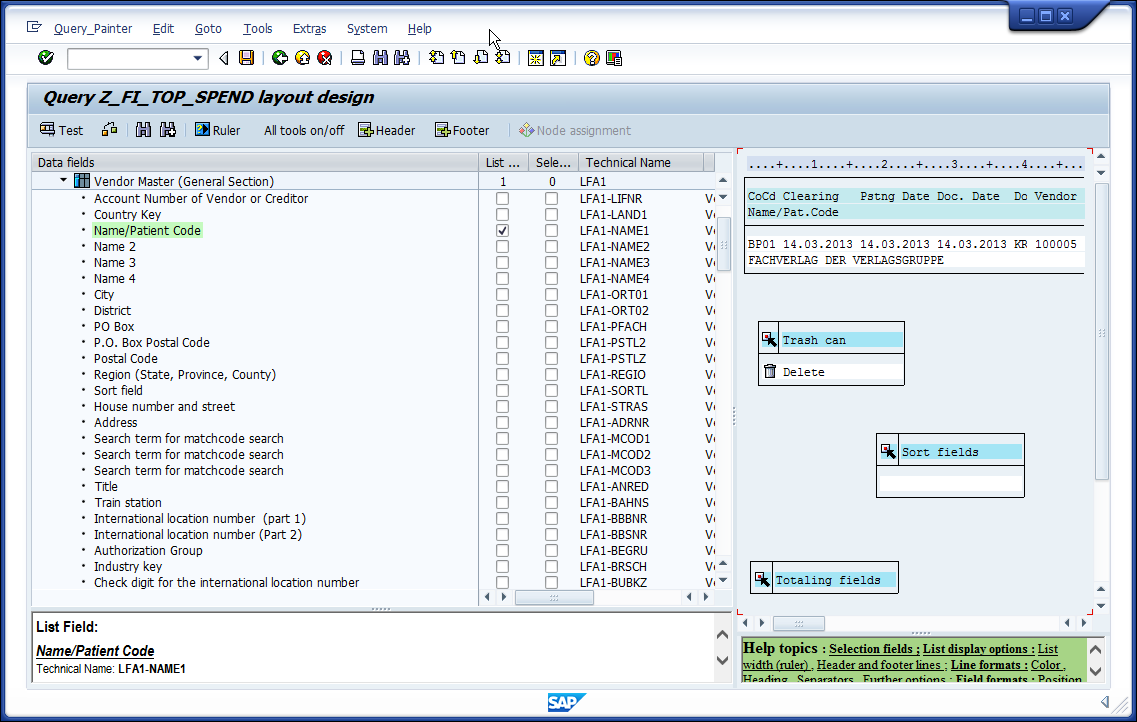Click the Ruler button
The image size is (1137, 722).
click(x=218, y=130)
